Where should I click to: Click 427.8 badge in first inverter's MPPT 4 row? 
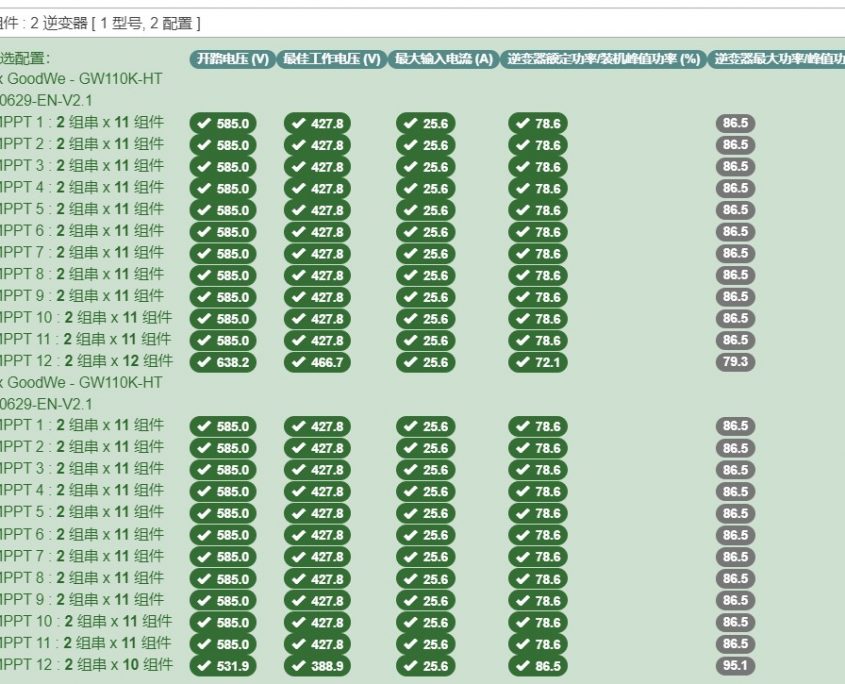(317, 189)
